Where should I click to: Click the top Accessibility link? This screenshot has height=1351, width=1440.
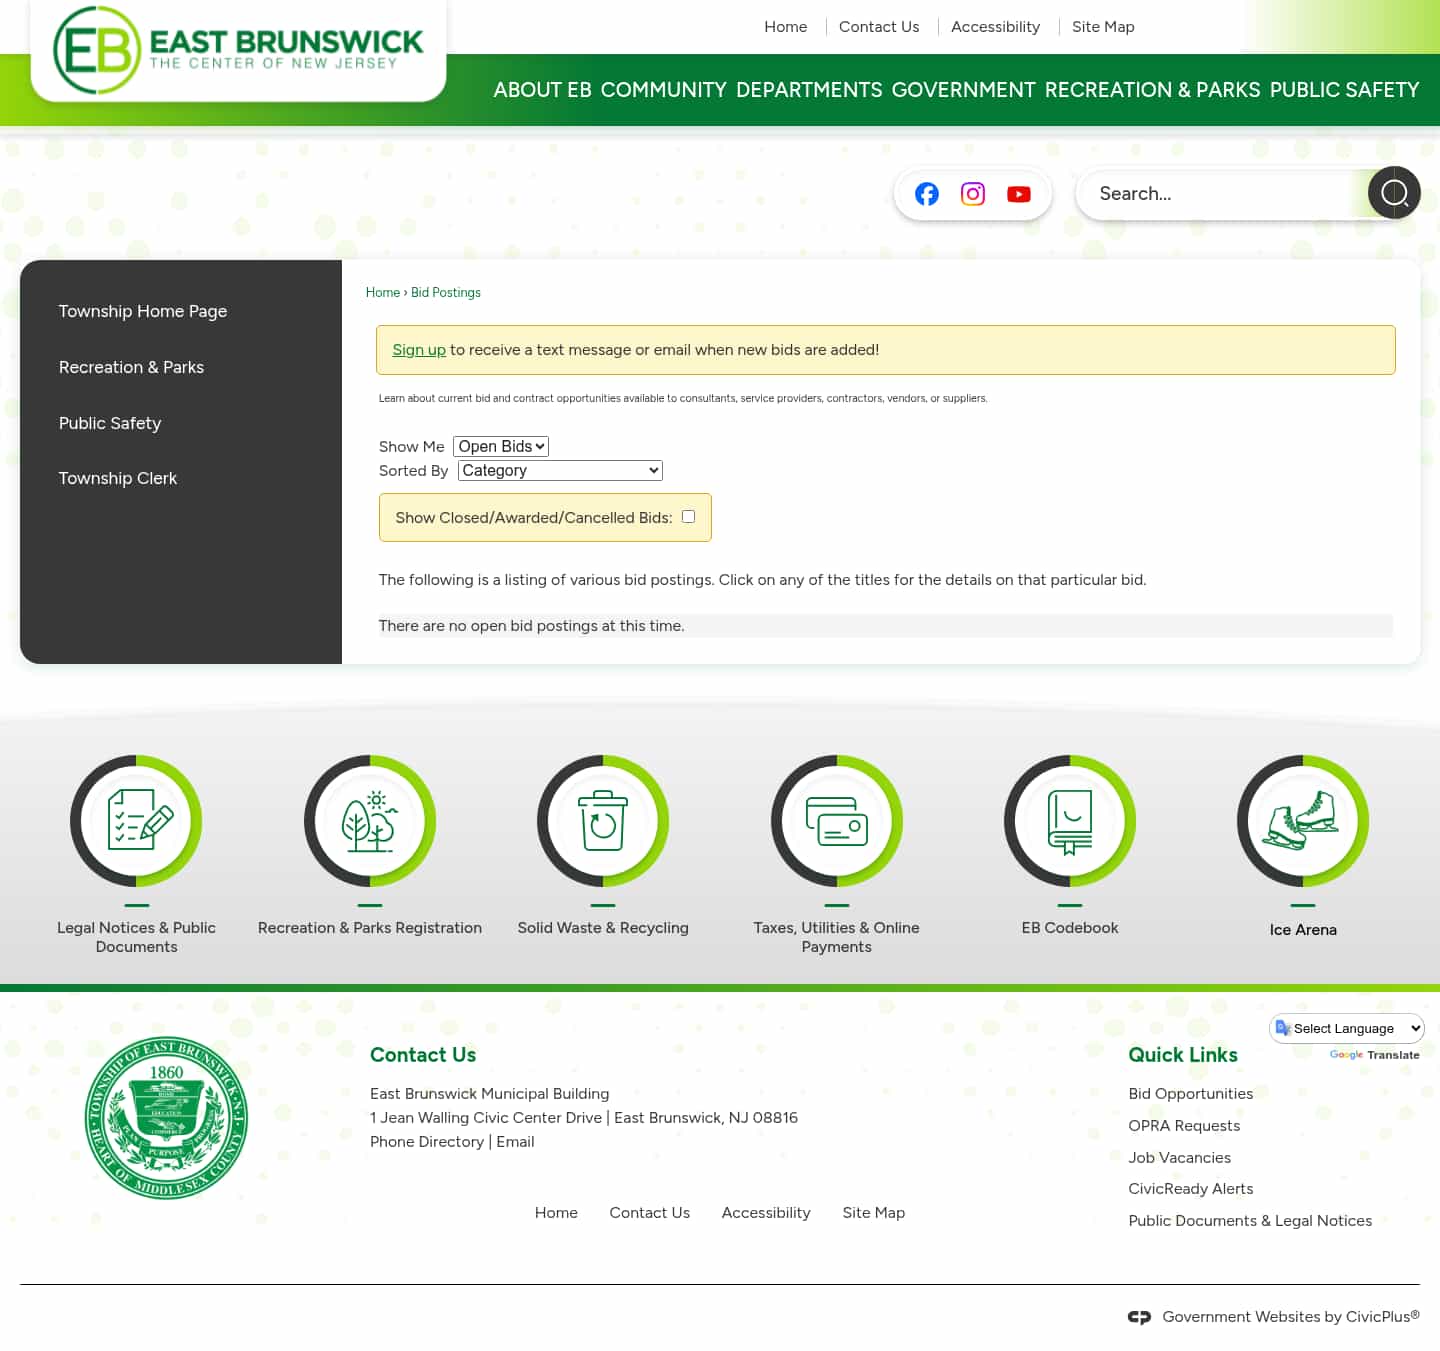pos(995,27)
